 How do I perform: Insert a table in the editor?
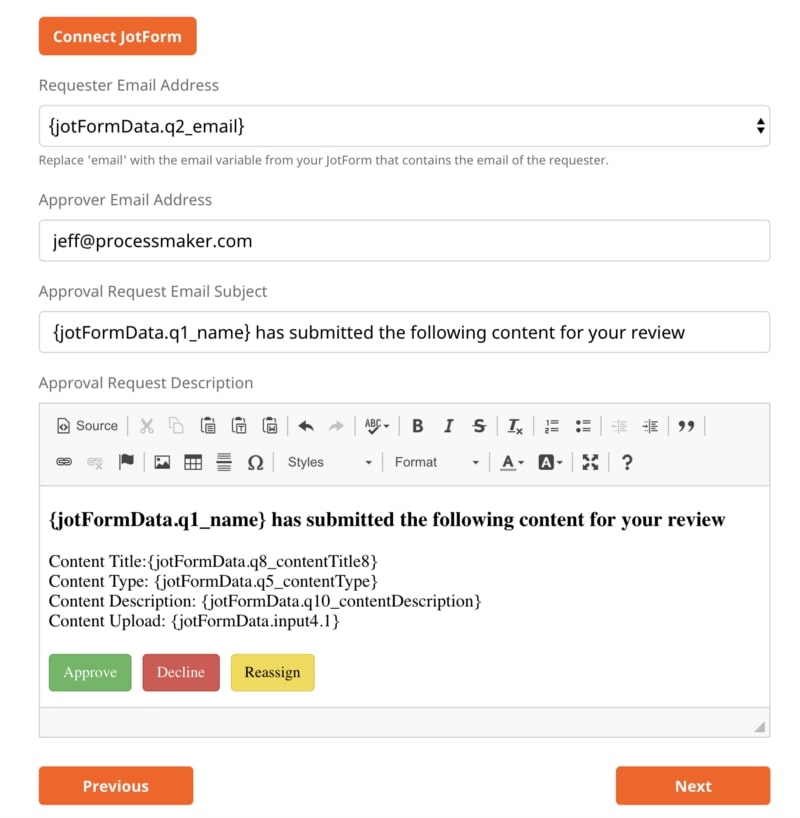193,462
